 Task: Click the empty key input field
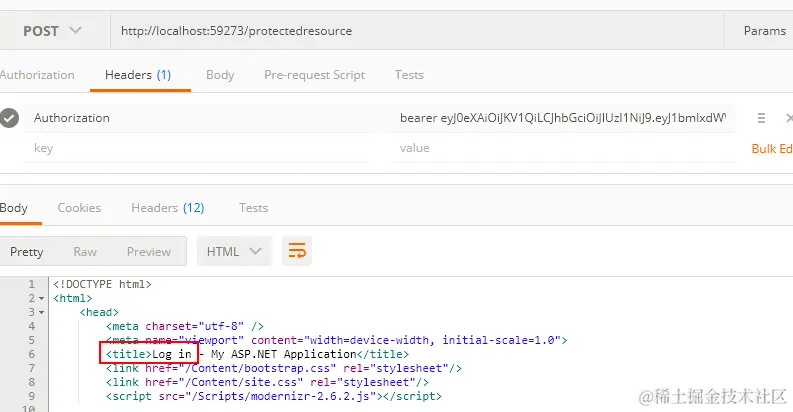tap(197, 148)
